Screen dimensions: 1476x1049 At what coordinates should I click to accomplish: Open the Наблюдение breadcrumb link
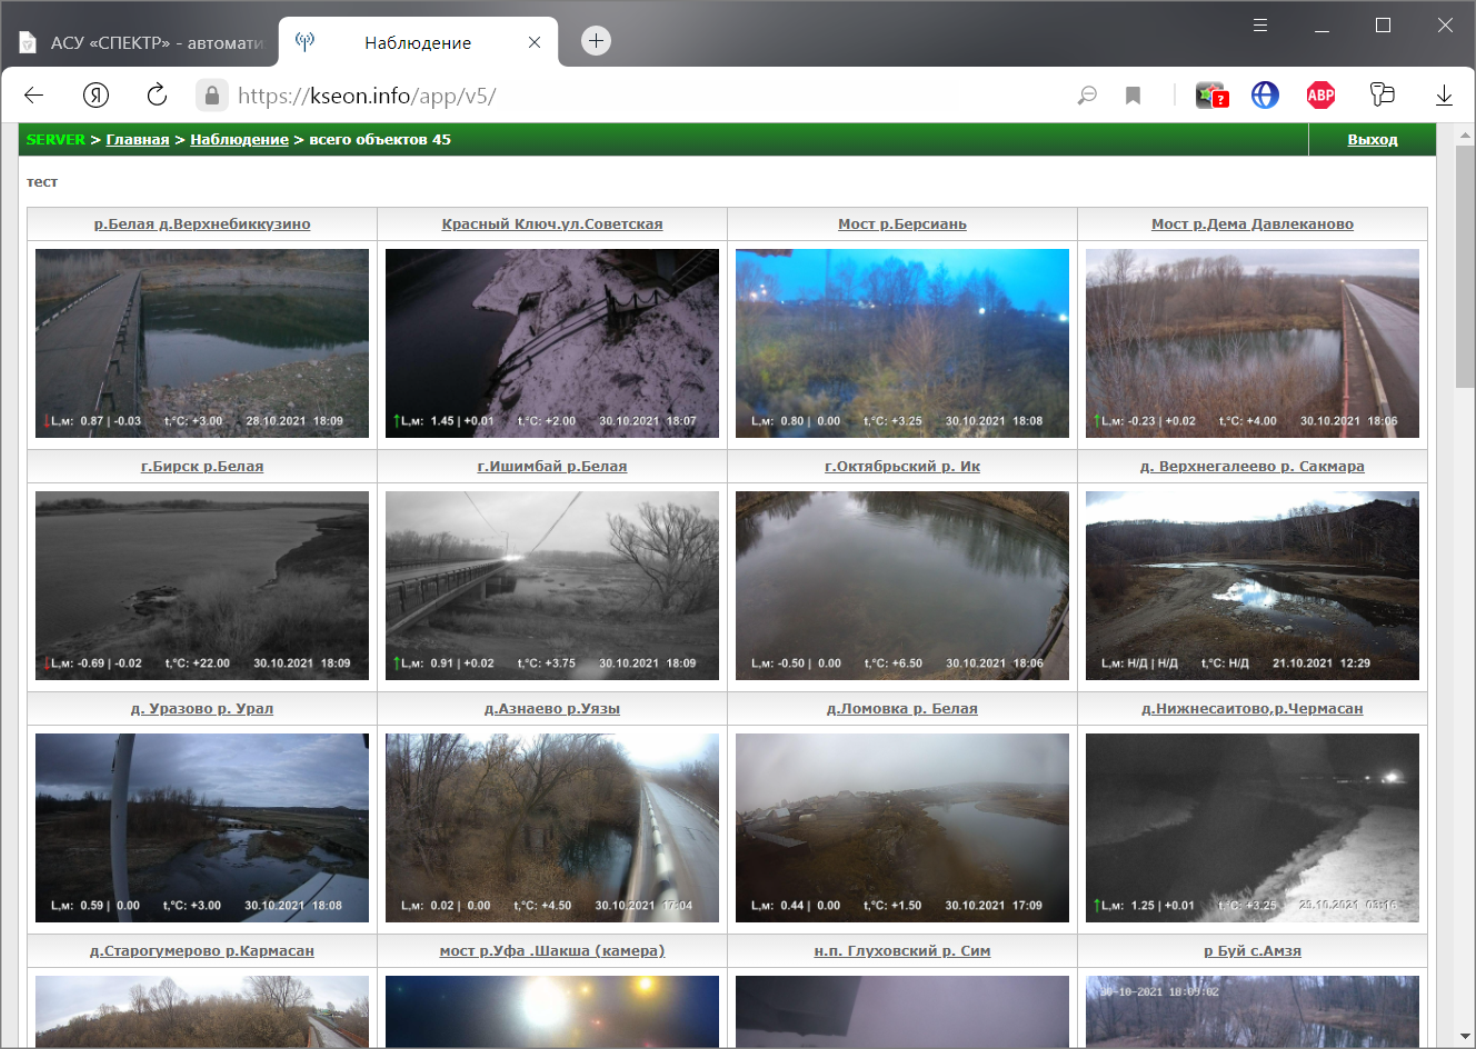[x=239, y=139]
